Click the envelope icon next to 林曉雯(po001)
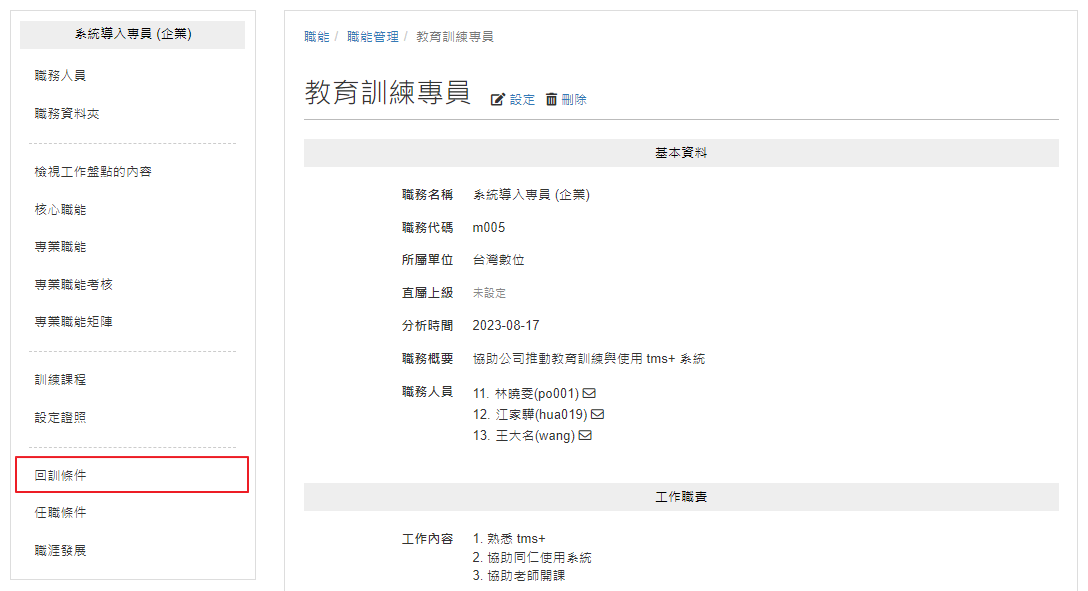This screenshot has width=1088, height=591. 589,393
